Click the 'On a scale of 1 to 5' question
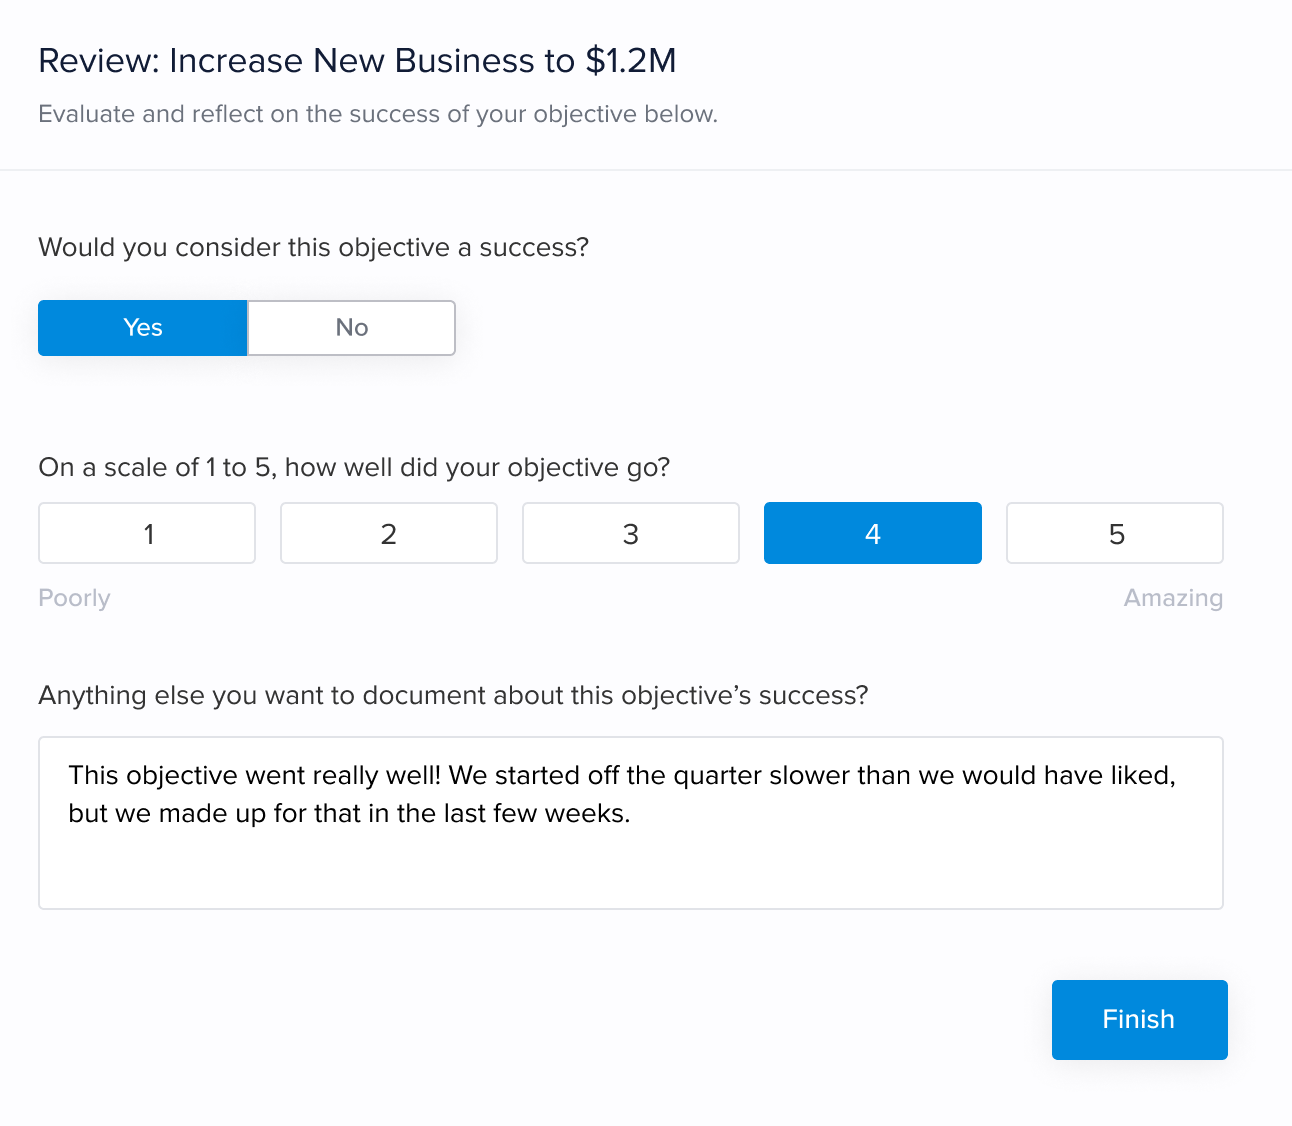This screenshot has width=1292, height=1126. pyautogui.click(x=354, y=467)
